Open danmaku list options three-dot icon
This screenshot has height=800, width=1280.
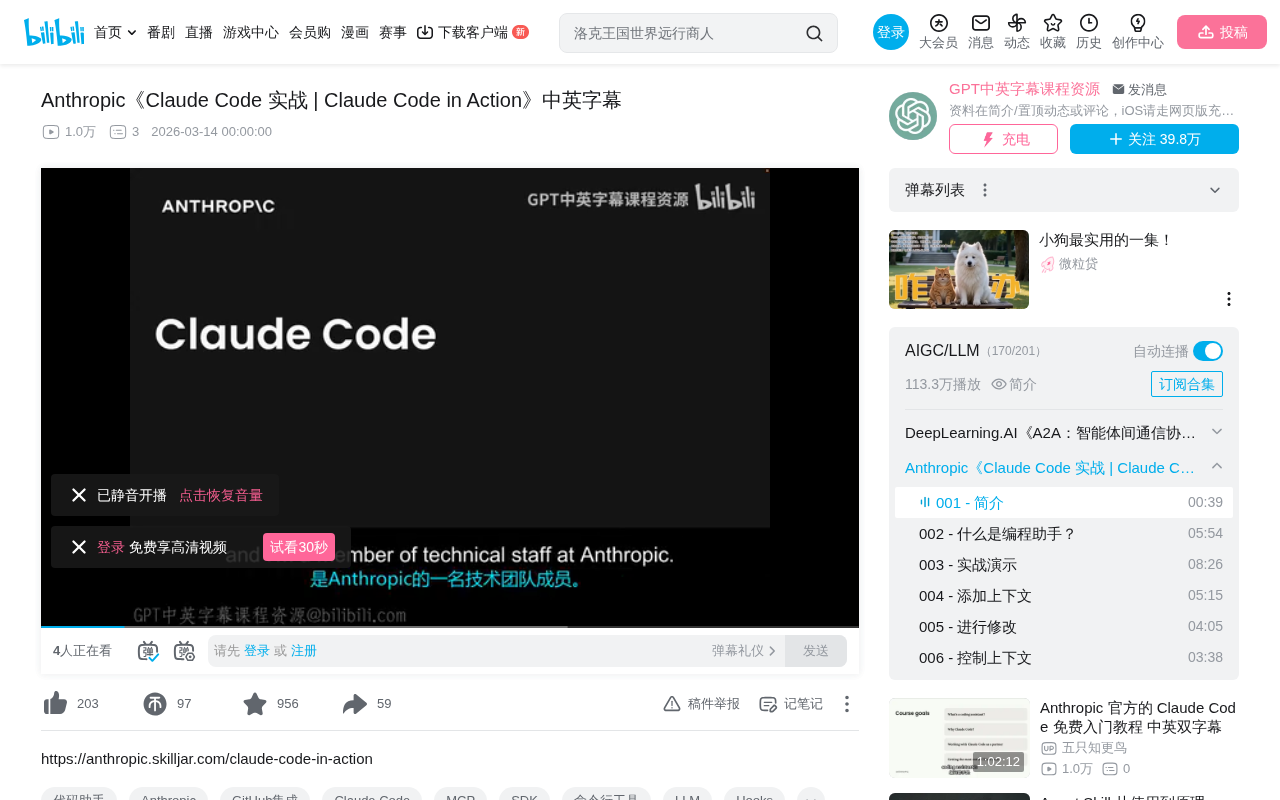point(985,190)
